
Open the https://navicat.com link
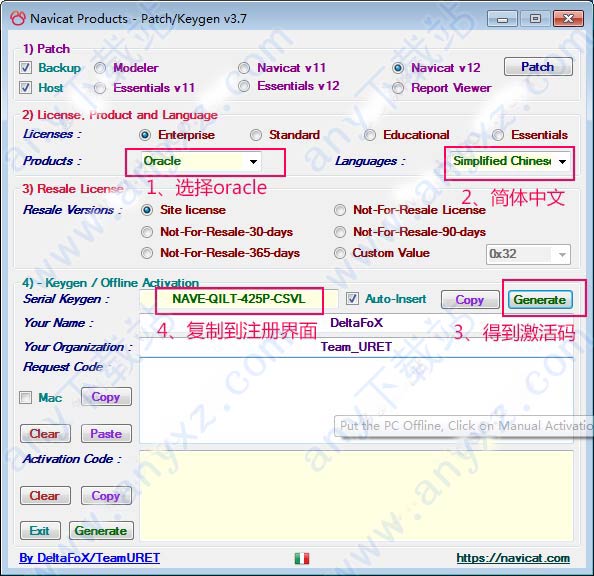[513, 558]
